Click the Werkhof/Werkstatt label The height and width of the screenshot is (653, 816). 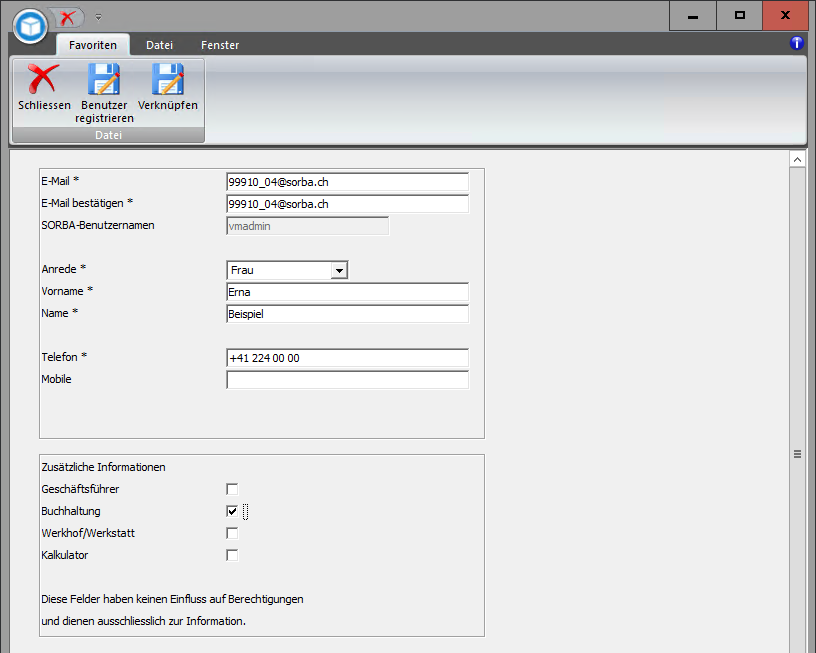point(88,533)
